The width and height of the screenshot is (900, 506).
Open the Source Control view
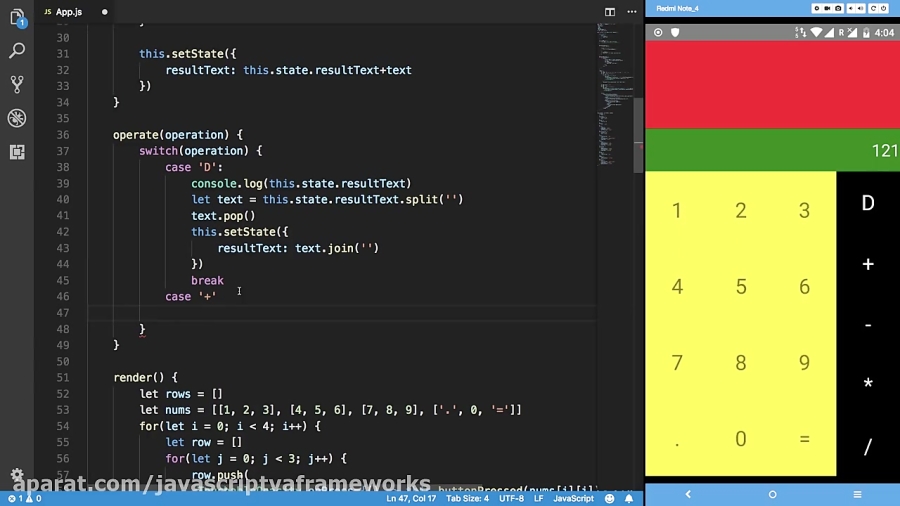[x=17, y=84]
